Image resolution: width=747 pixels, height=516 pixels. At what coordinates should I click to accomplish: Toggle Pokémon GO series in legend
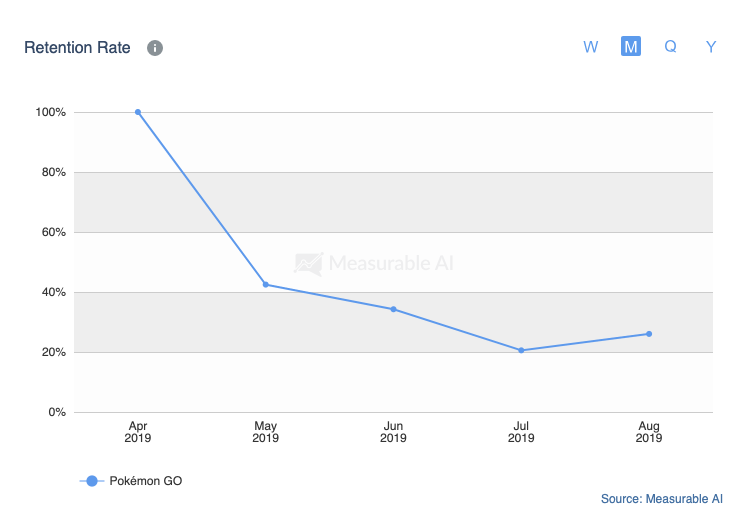point(131,481)
